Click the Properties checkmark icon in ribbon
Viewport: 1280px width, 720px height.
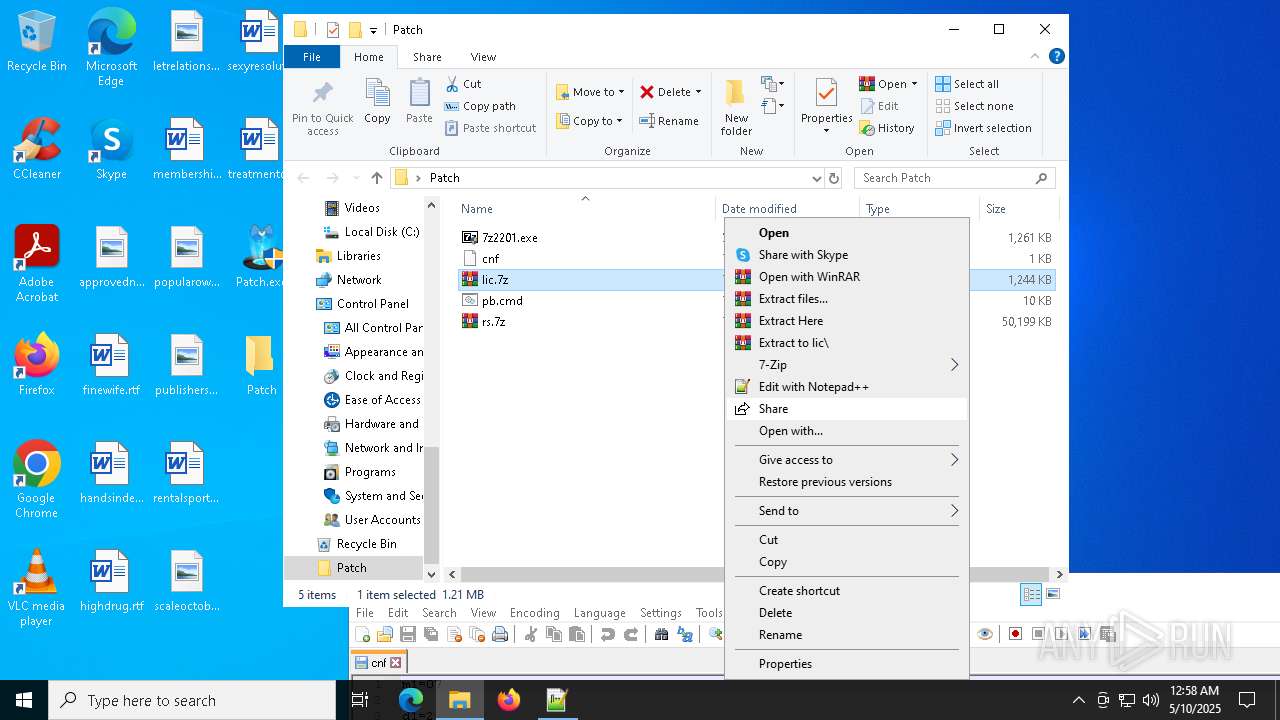pyautogui.click(x=826, y=94)
